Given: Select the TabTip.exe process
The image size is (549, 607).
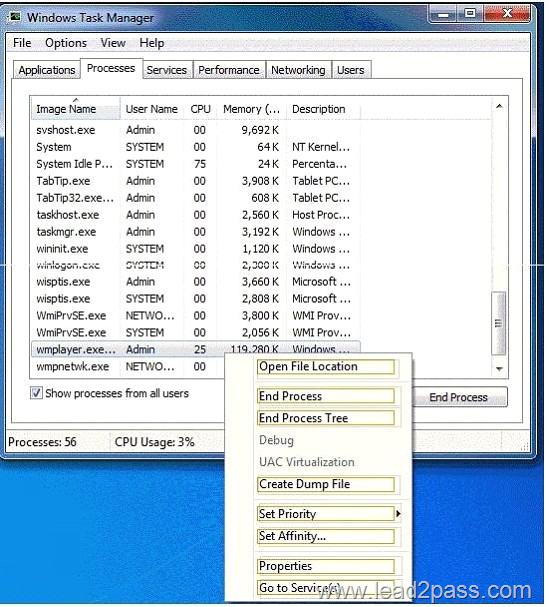Looking at the screenshot, I should point(196,181).
